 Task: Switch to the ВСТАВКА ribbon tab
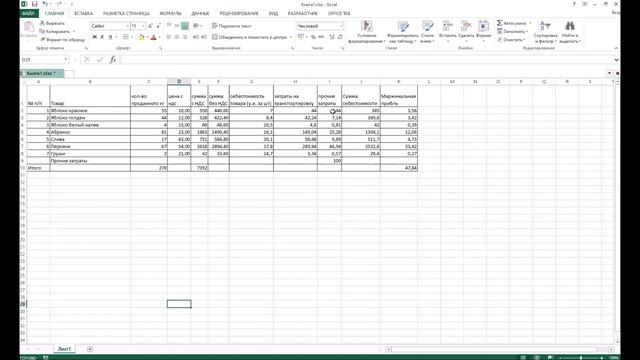click(83, 13)
